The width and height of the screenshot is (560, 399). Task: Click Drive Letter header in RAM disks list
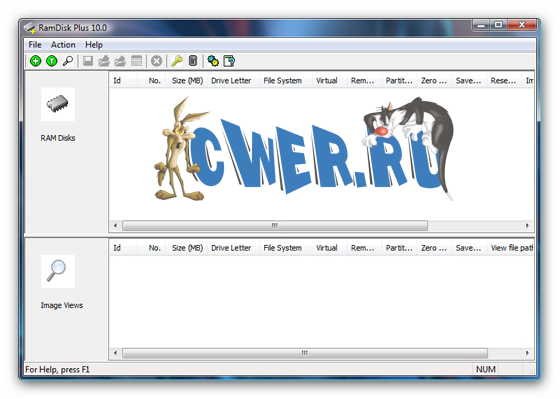233,81
